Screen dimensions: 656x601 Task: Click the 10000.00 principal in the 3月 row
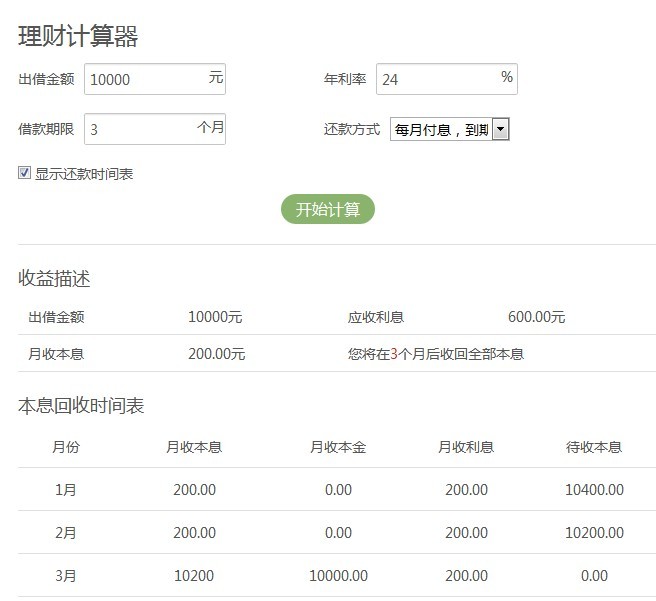338,576
